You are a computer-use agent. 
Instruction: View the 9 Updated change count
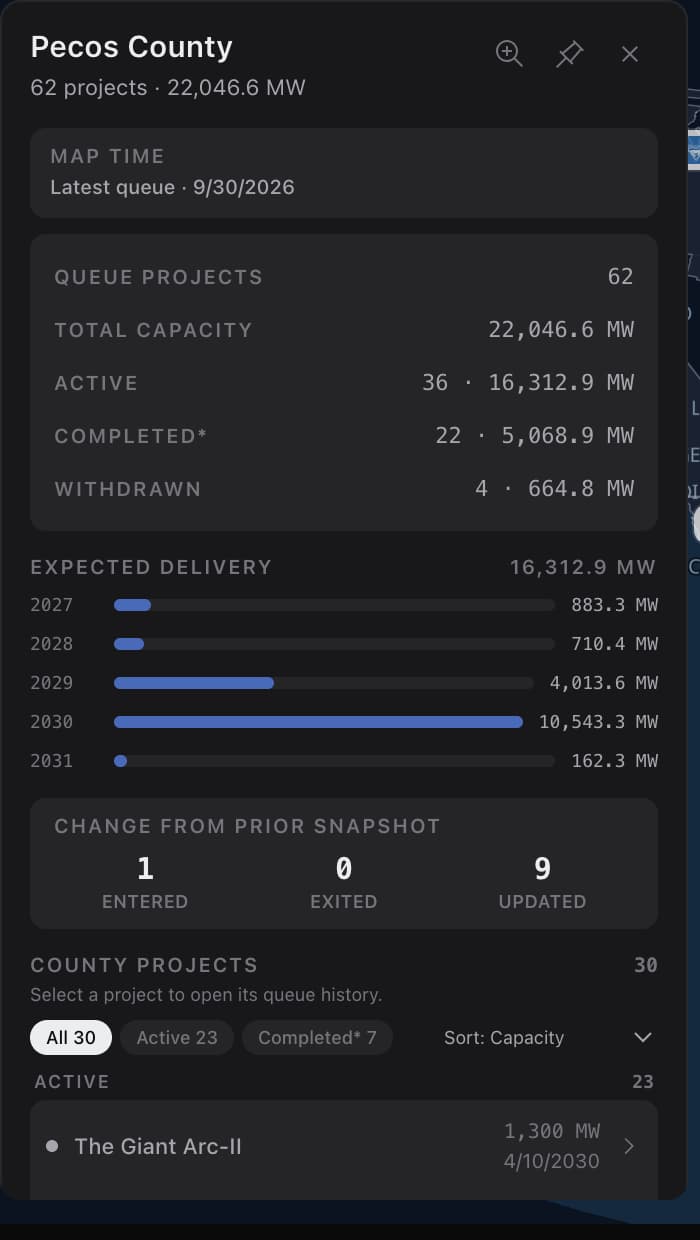pyautogui.click(x=542, y=882)
